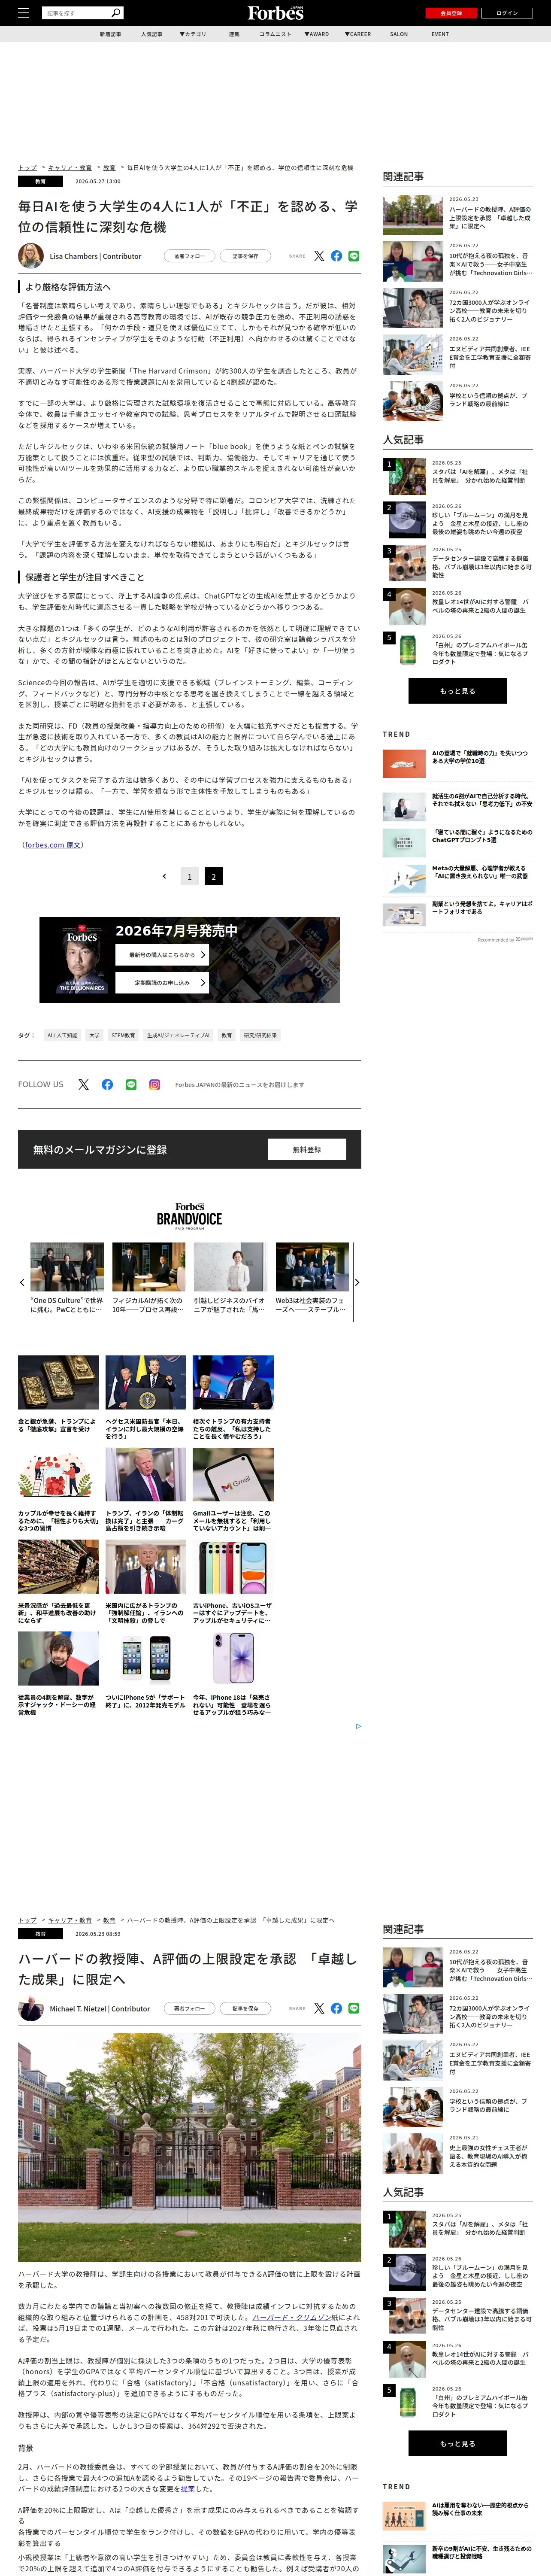Open the Forbes Japan logo homepage
This screenshot has width=551, height=2576.
tap(275, 13)
